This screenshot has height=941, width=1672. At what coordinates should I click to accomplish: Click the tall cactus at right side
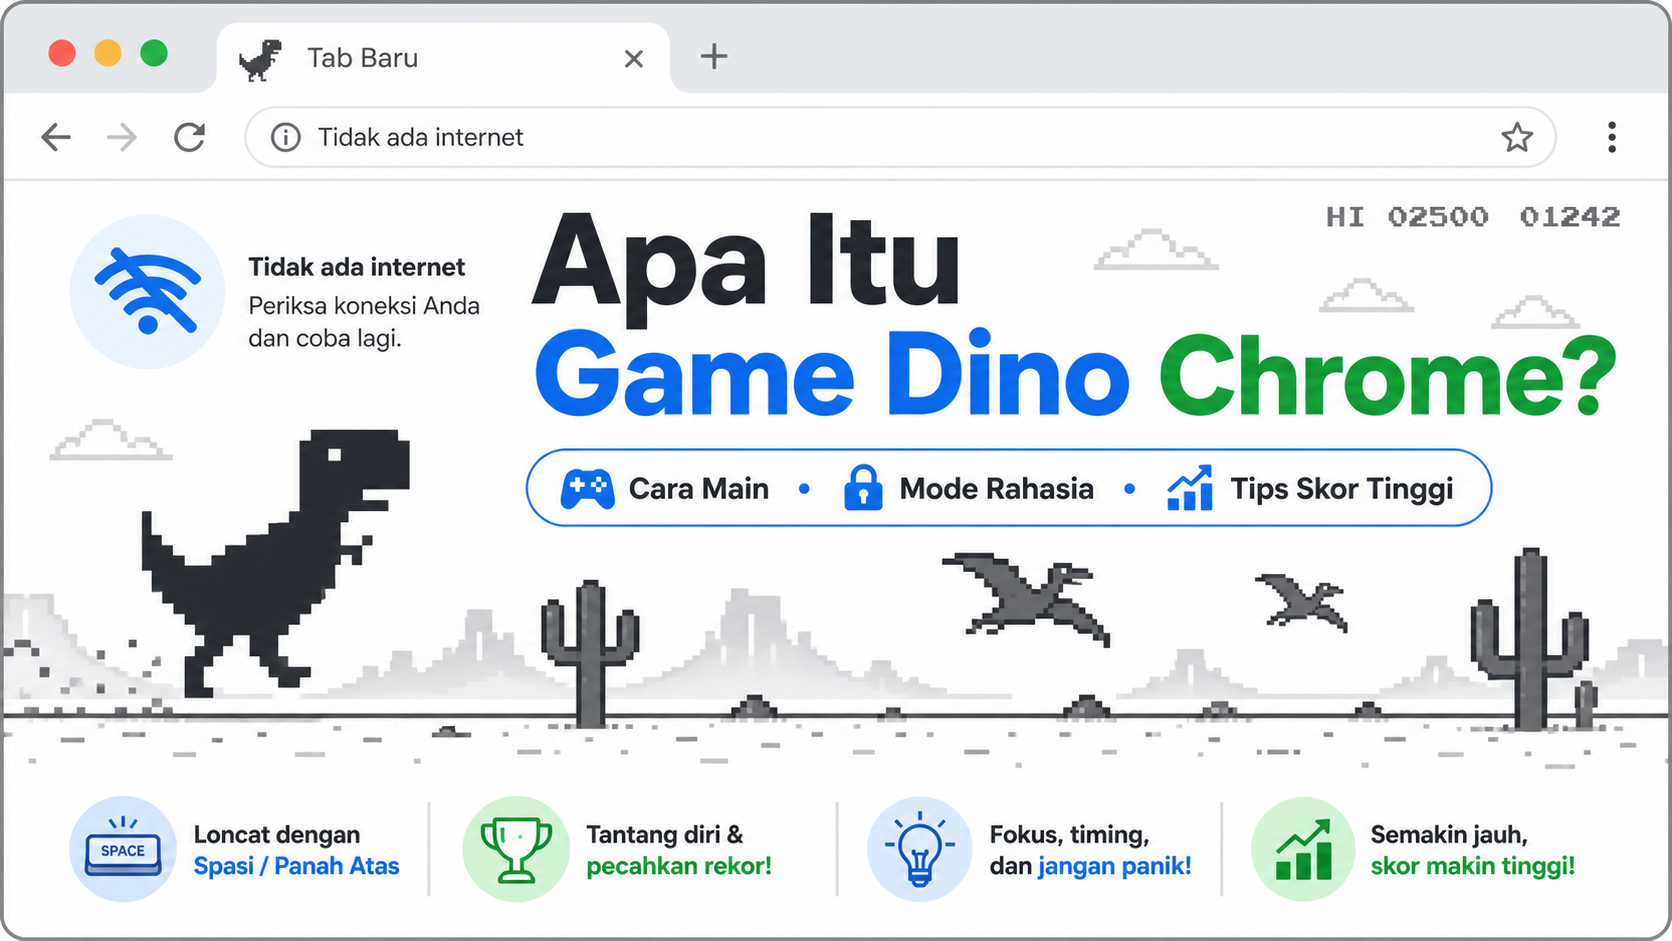coord(1529,639)
